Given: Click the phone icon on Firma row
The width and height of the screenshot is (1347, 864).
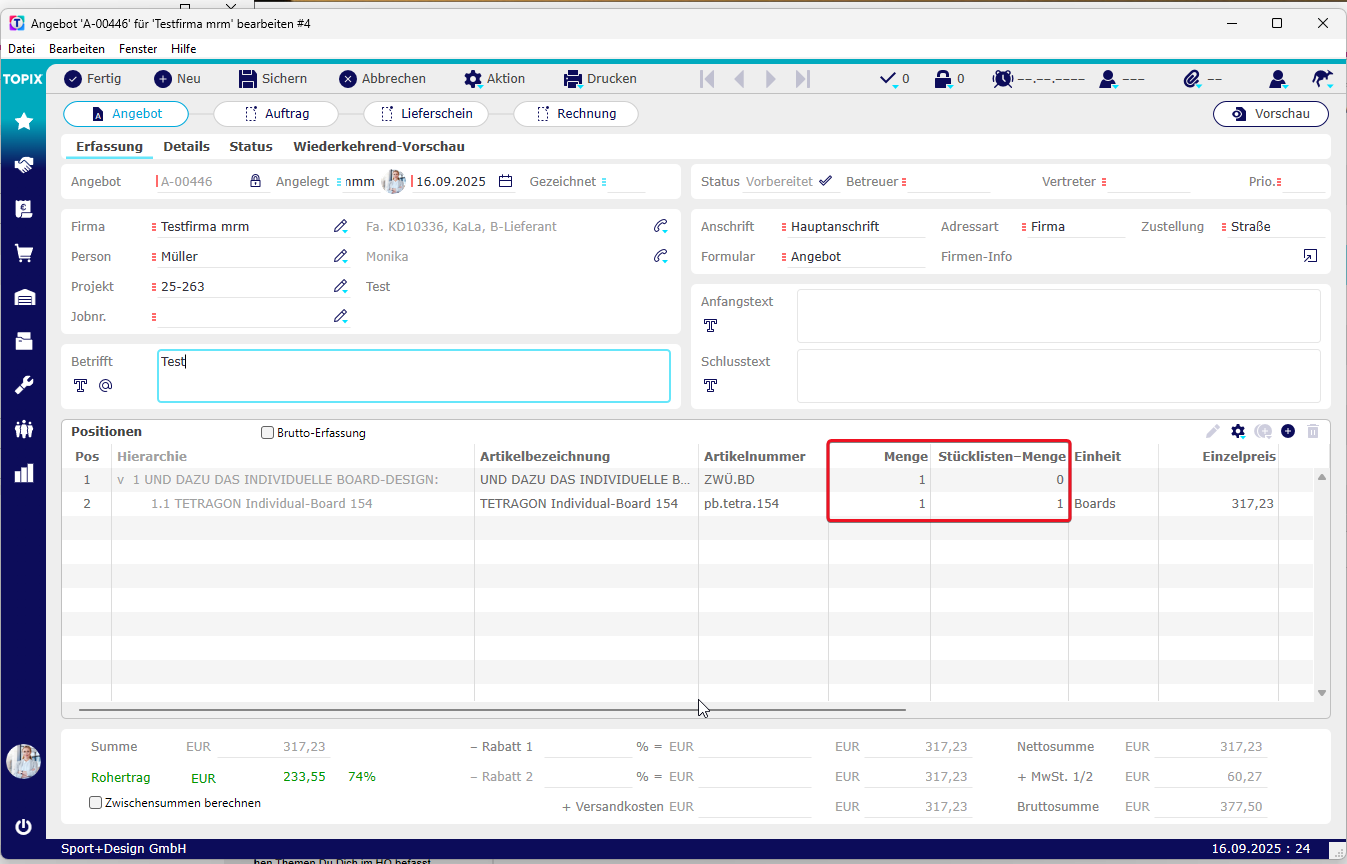Looking at the screenshot, I should coord(661,226).
